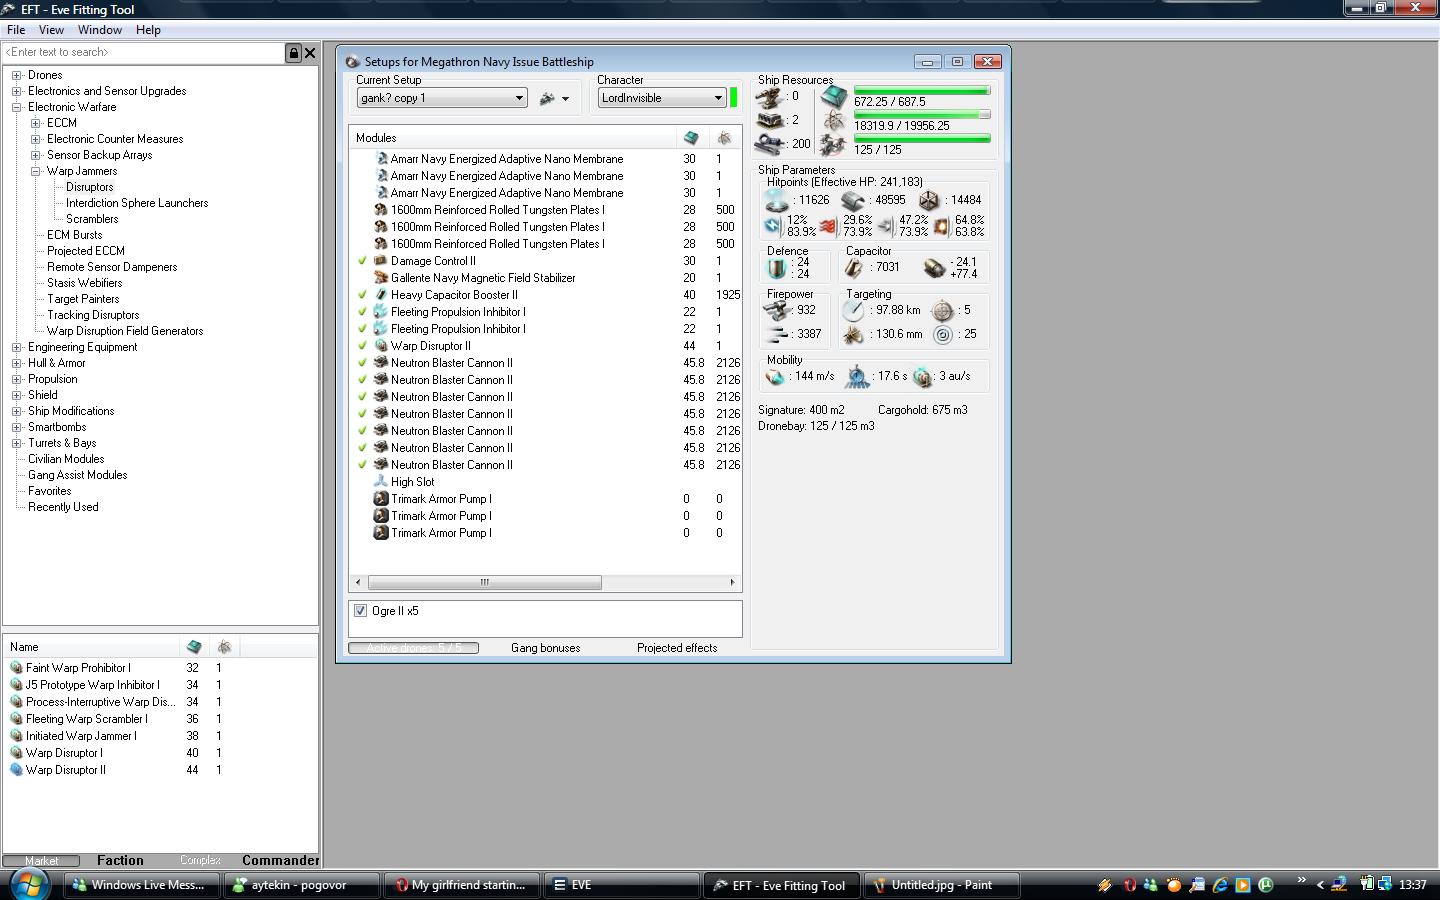Click the CPU usage bar 672.25 / 687.5
This screenshot has width=1440, height=900.
[921, 91]
